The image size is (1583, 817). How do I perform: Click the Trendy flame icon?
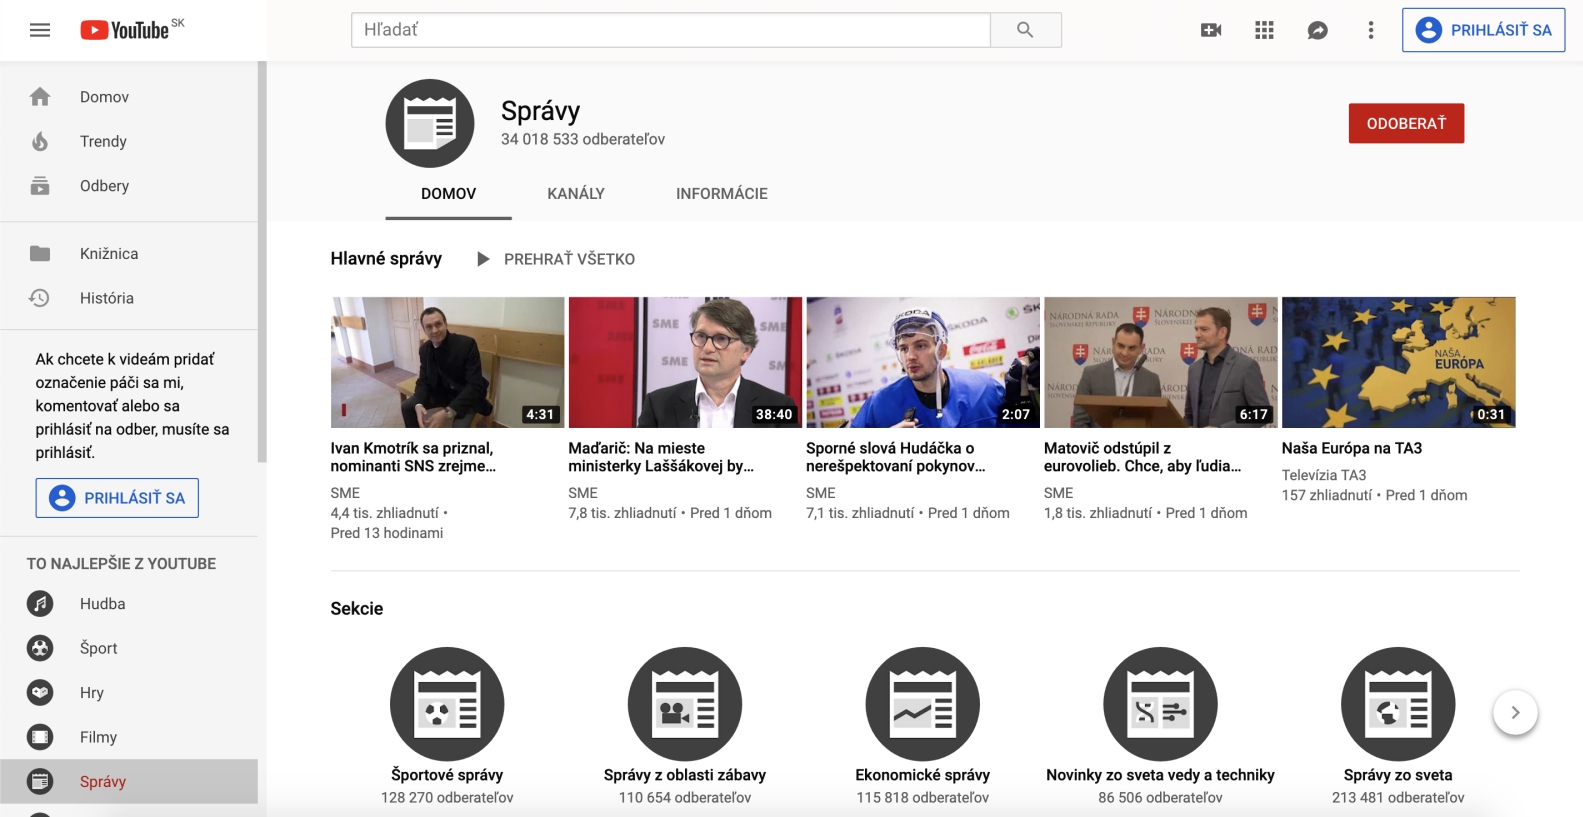pos(40,141)
